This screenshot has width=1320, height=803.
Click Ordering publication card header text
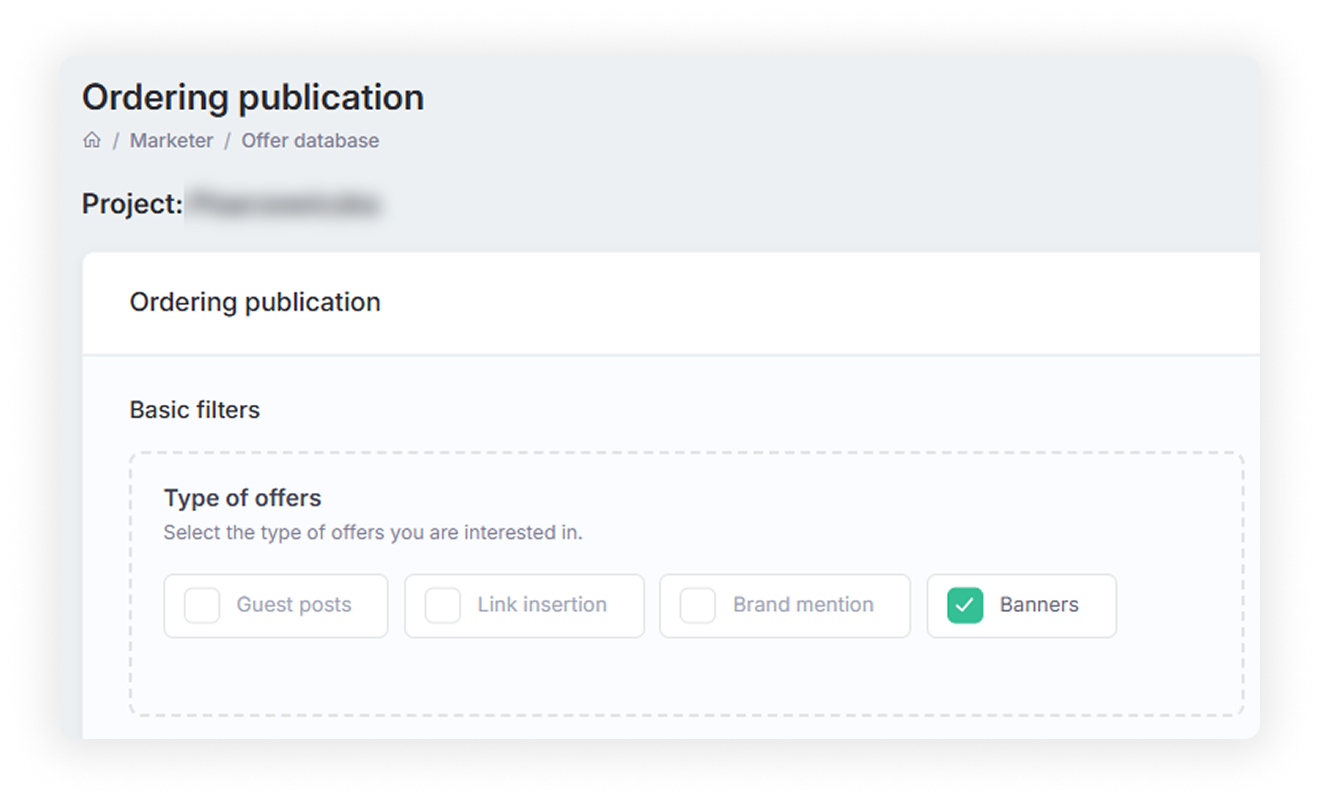pyautogui.click(x=255, y=302)
